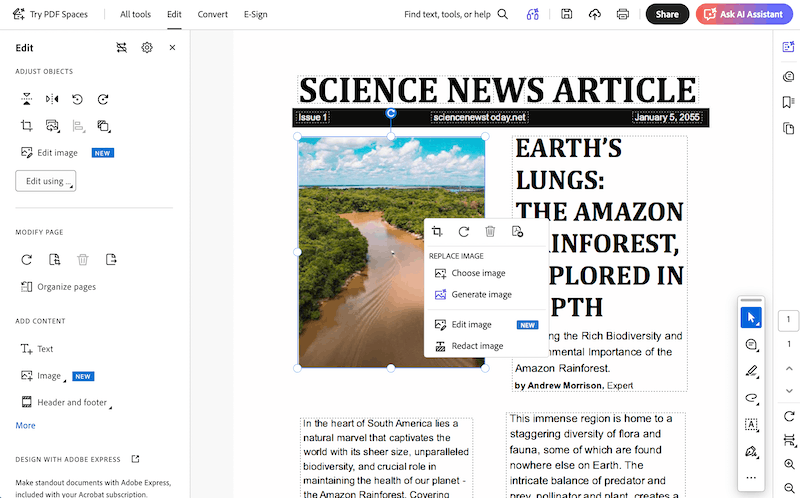Screen dimensions: 800x498
Task: Click the AI headphones icon in top bar
Action: click(533, 14)
